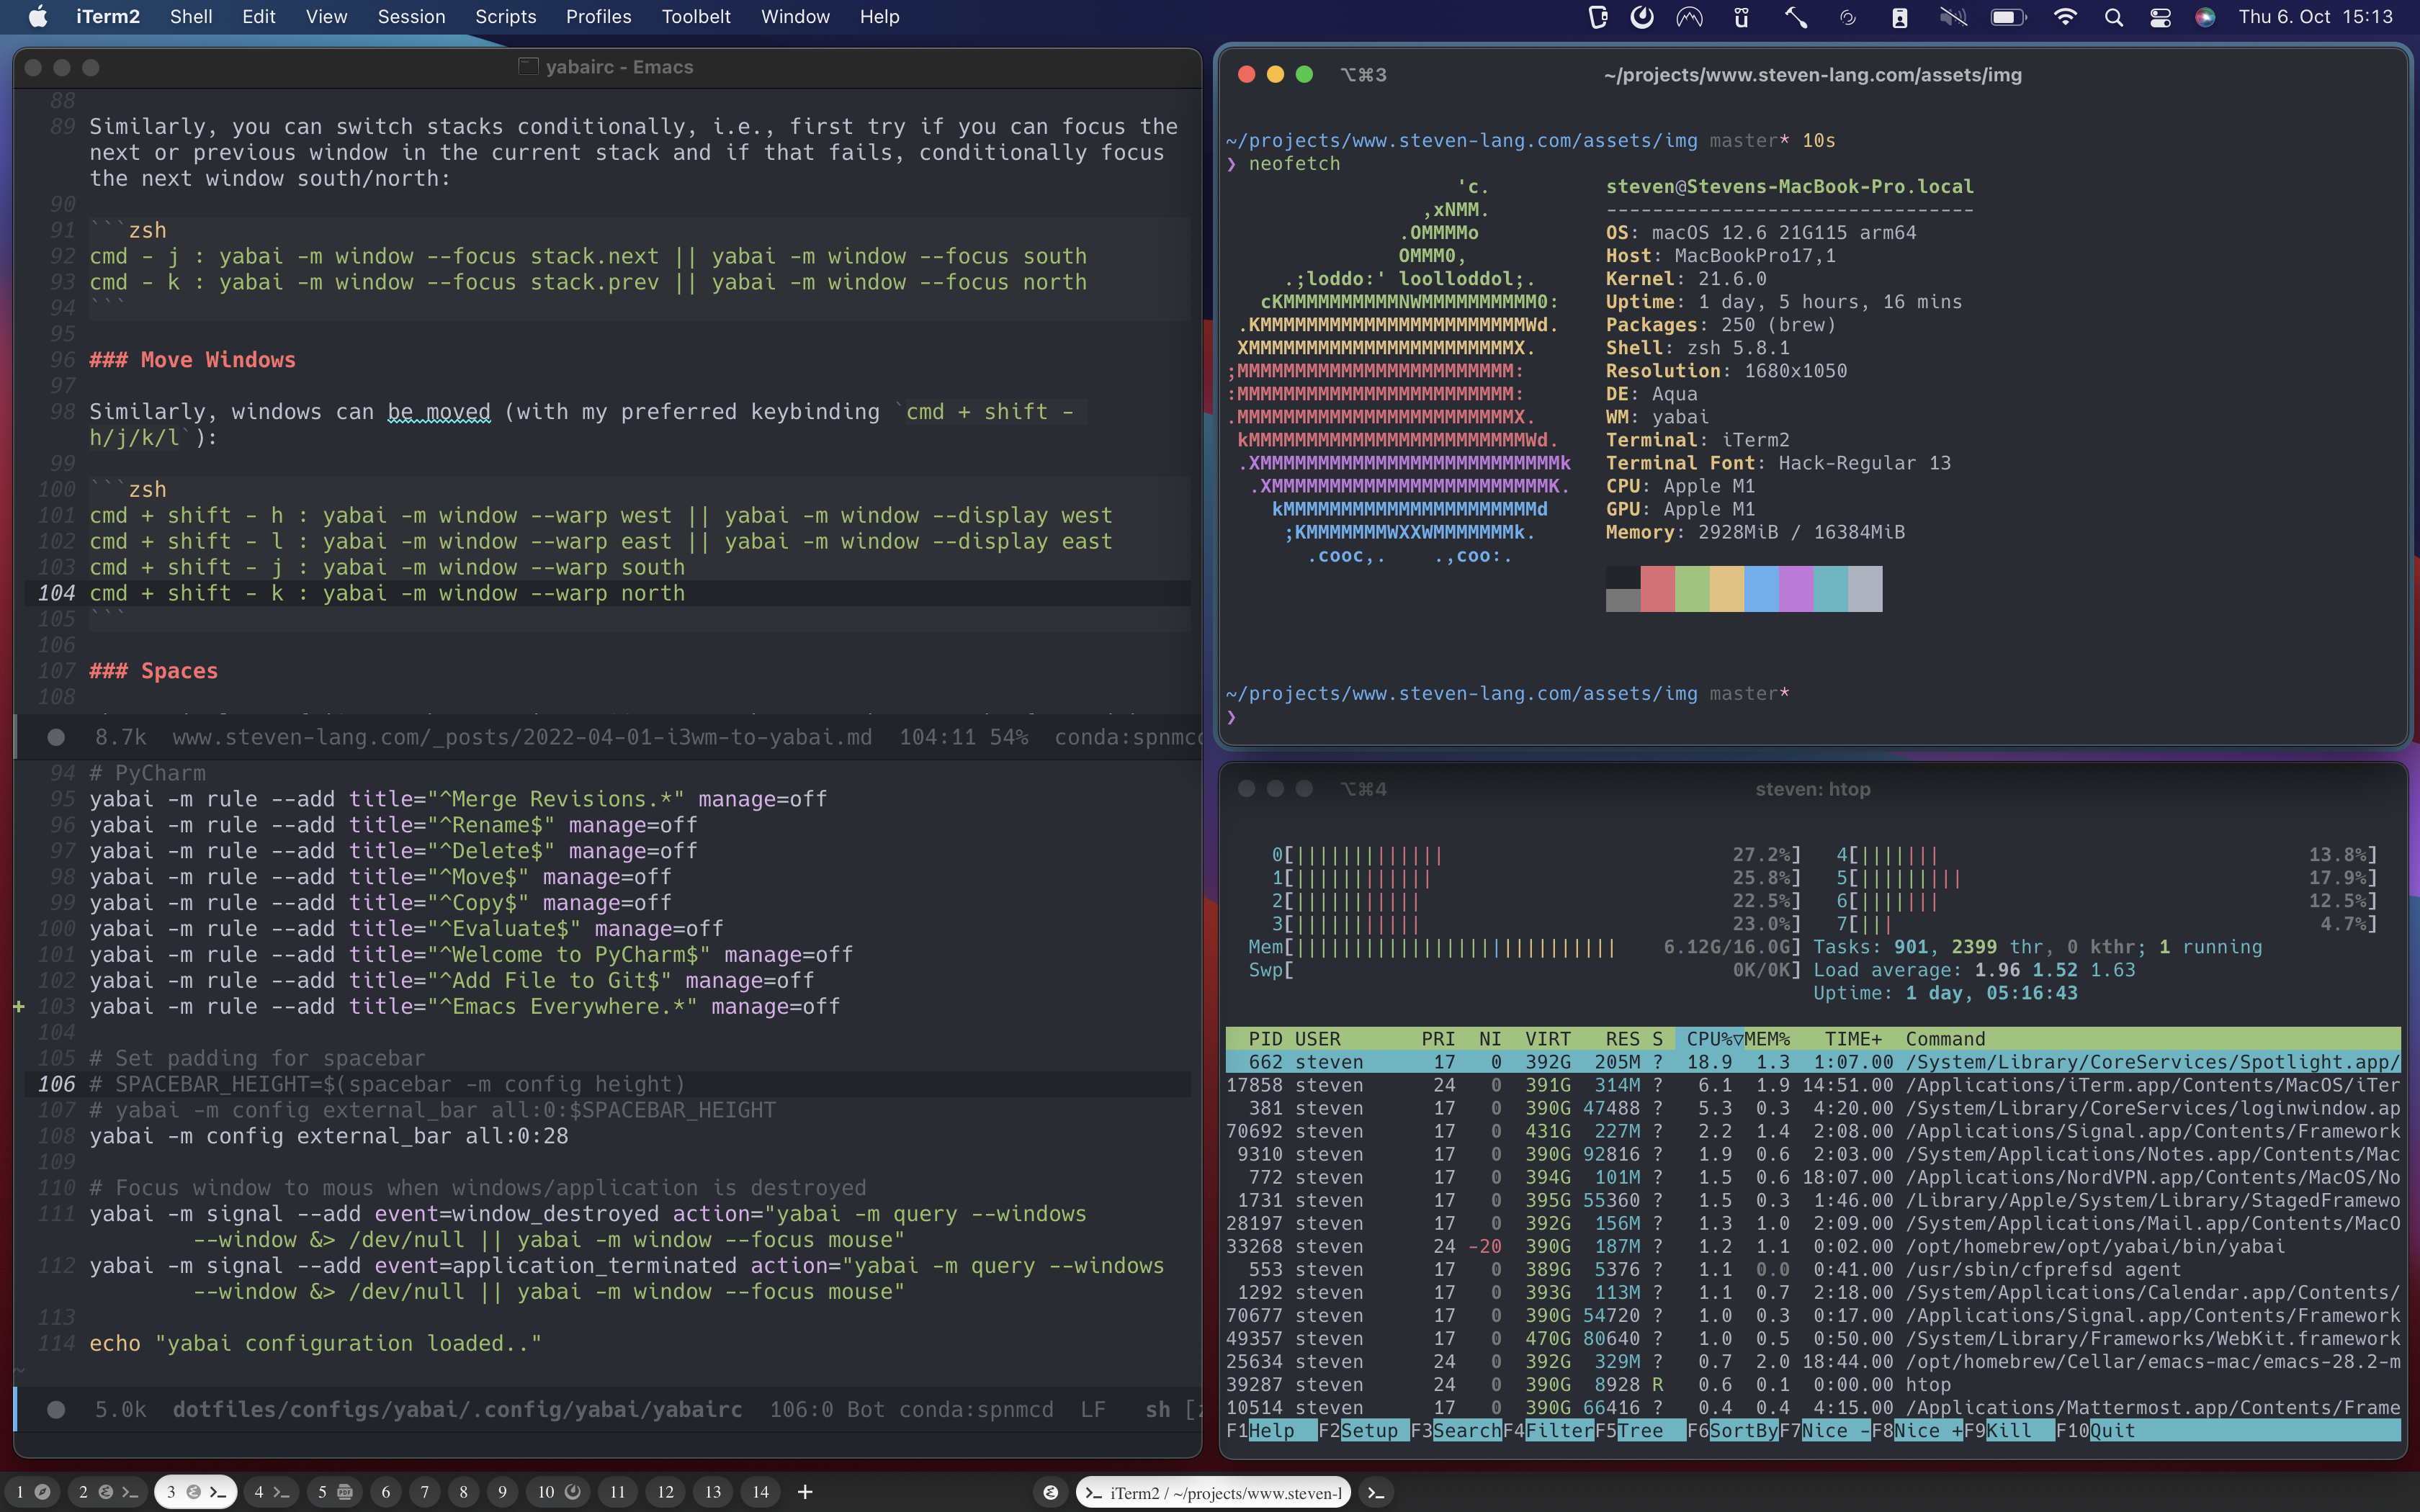The image size is (2420, 1512).
Task: Select Spotlight.app process row PID 662
Action: tap(1813, 1062)
